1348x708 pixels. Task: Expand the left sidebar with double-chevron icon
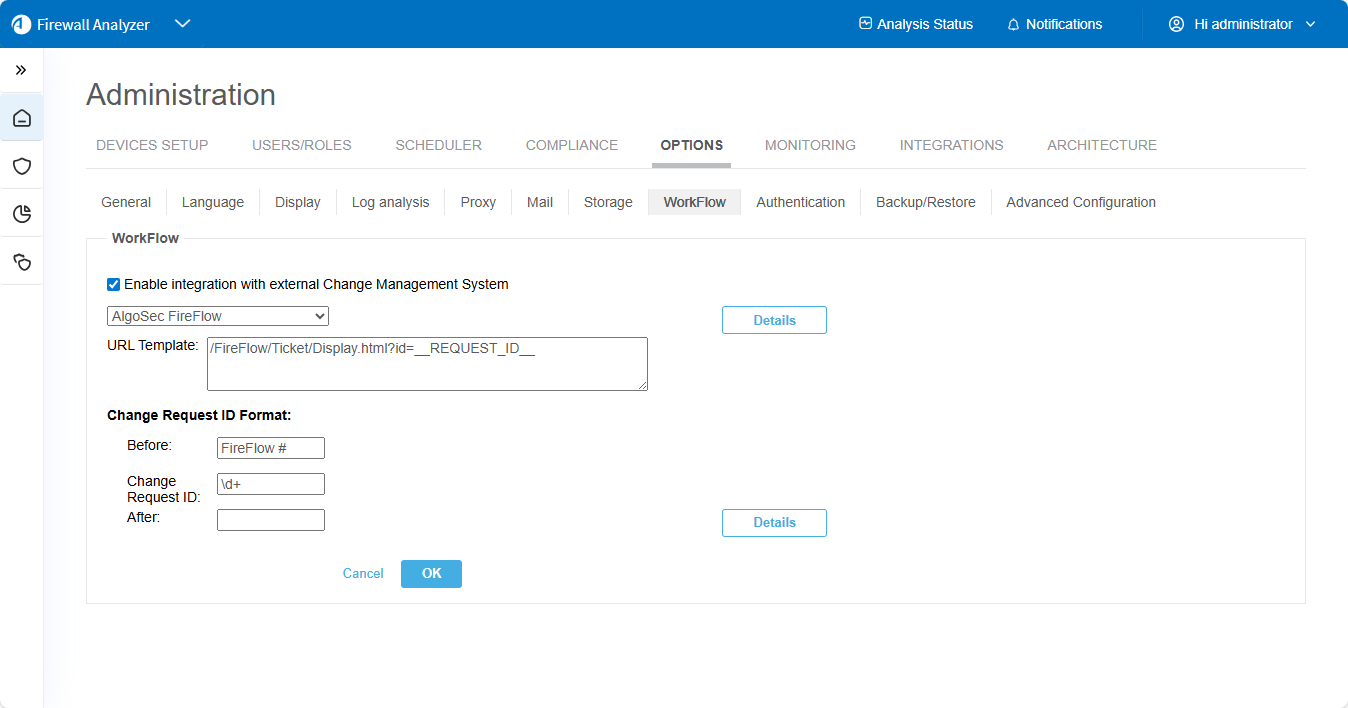click(21, 70)
